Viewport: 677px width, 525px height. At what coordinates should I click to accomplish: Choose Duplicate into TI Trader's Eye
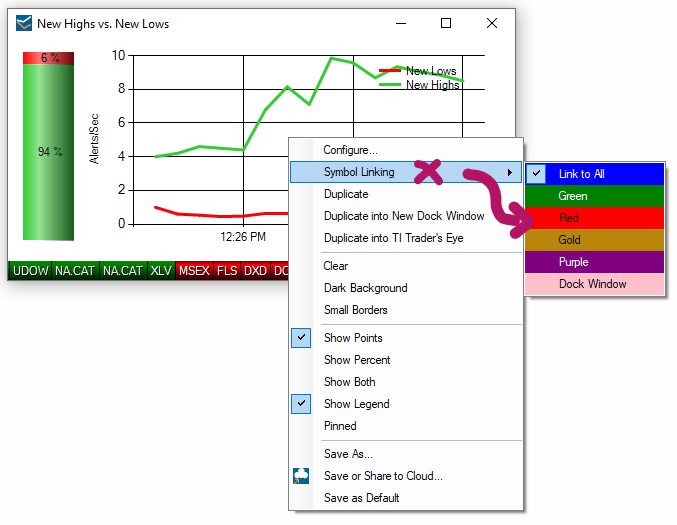pyautogui.click(x=393, y=238)
